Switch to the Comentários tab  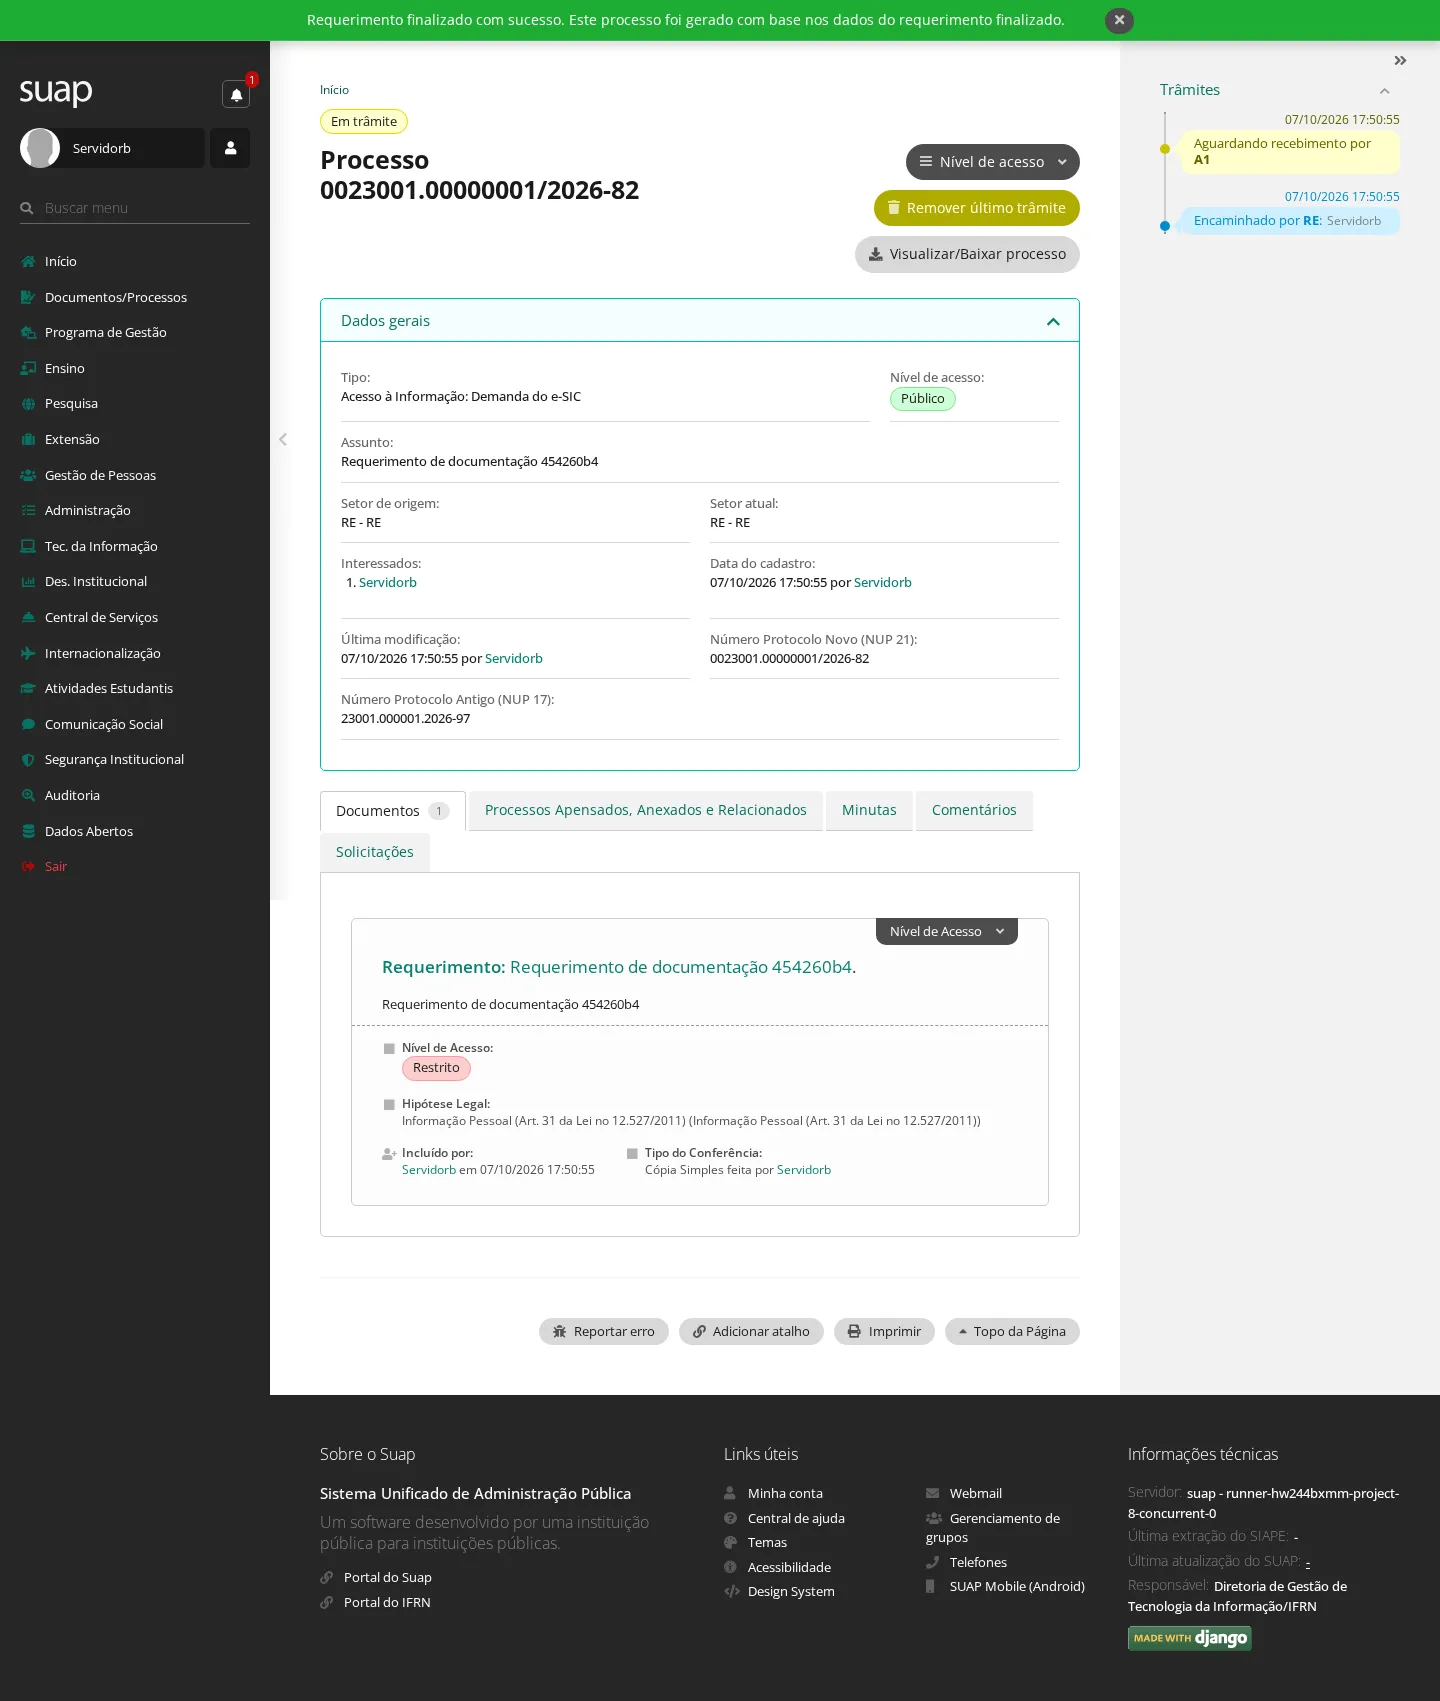(974, 810)
